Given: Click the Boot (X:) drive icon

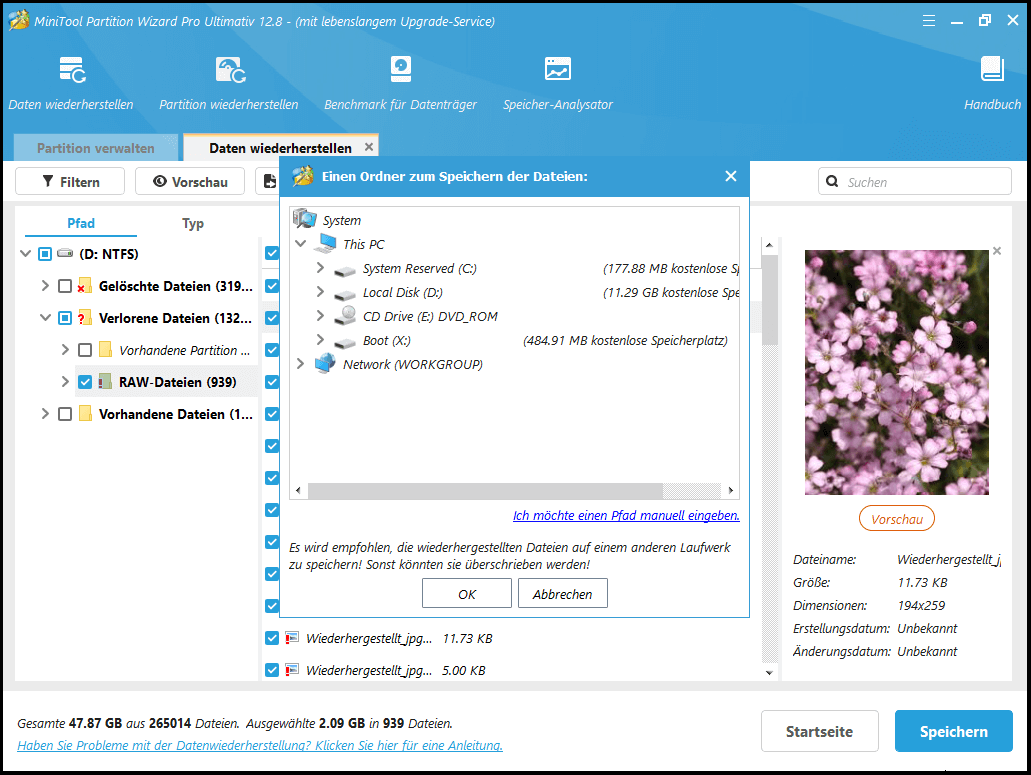Looking at the screenshot, I should (x=345, y=342).
